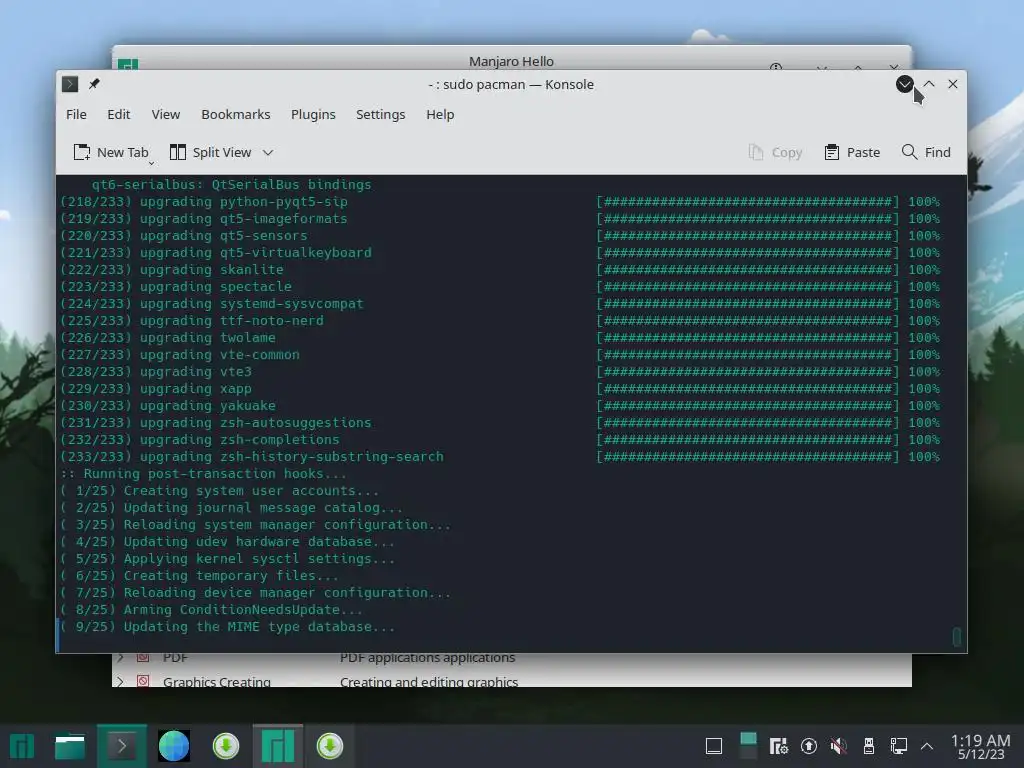Click the show desktop tray icon
1024x768 pixels.
714,746
